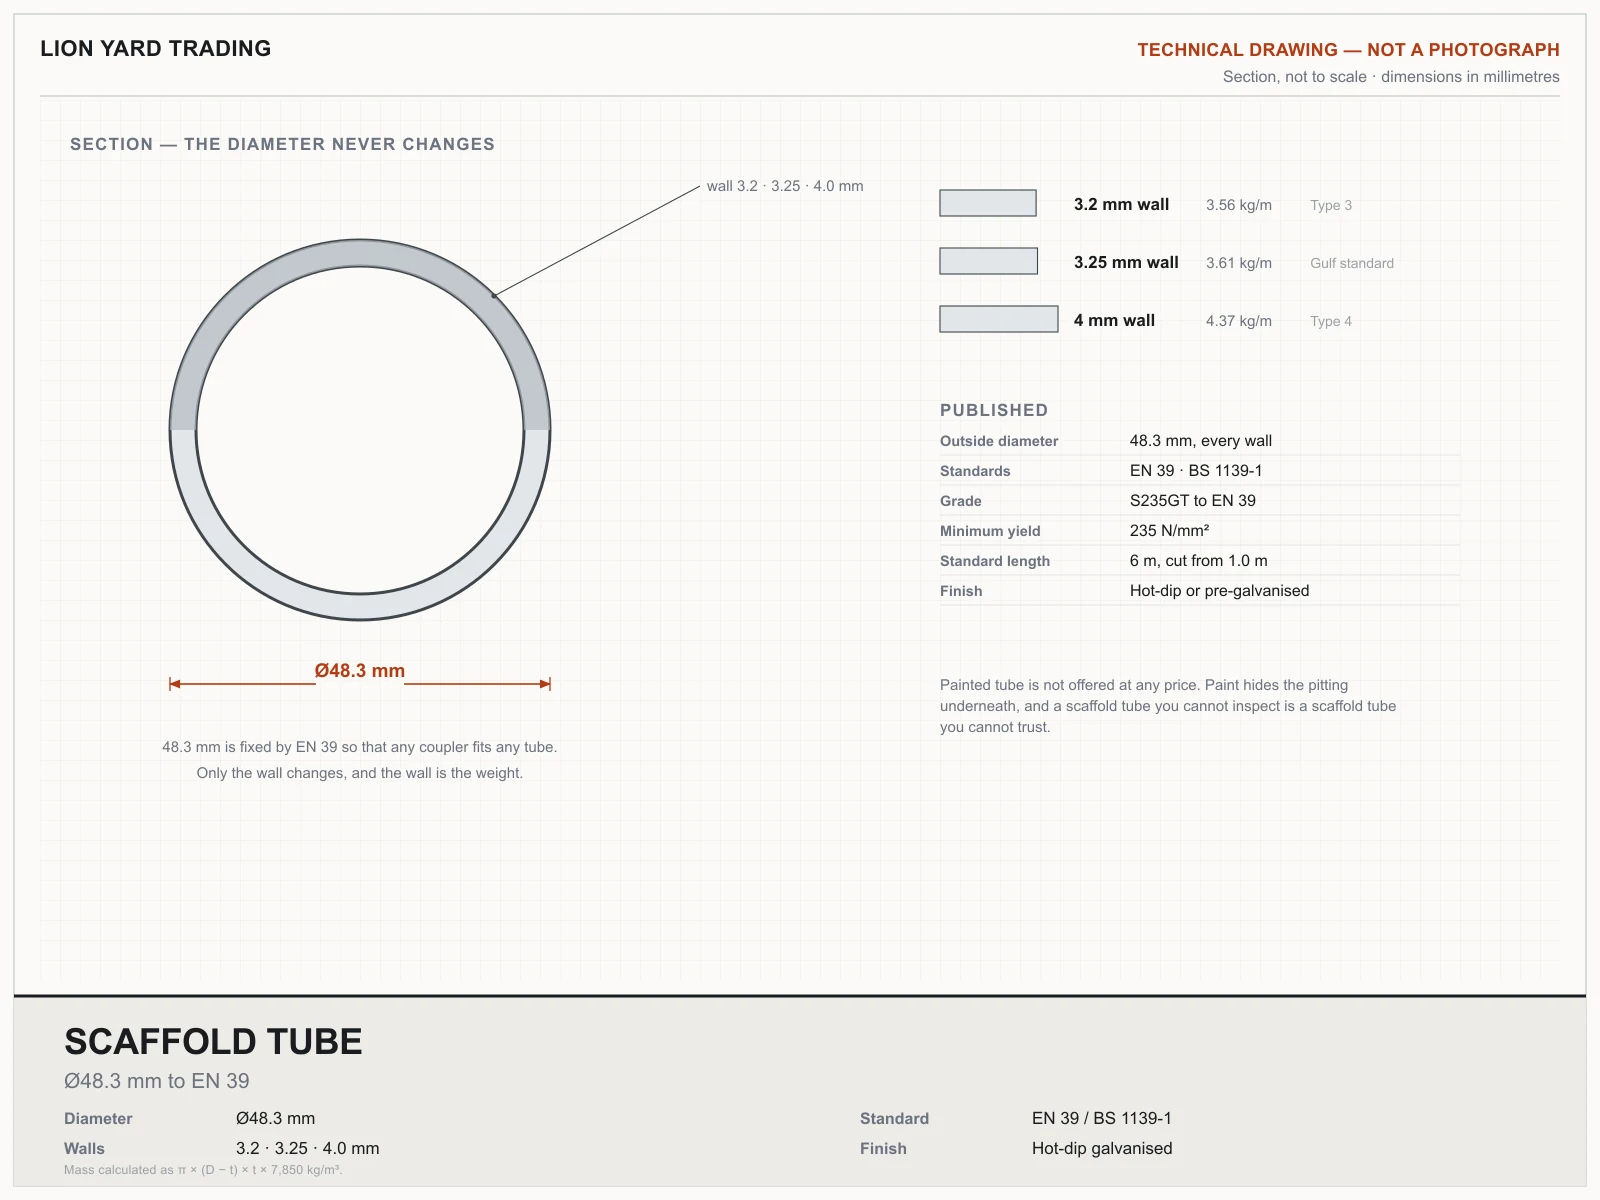Screen dimensions: 1600x1200
Task: Click the Grade S235GT value
Action: coord(1193,501)
